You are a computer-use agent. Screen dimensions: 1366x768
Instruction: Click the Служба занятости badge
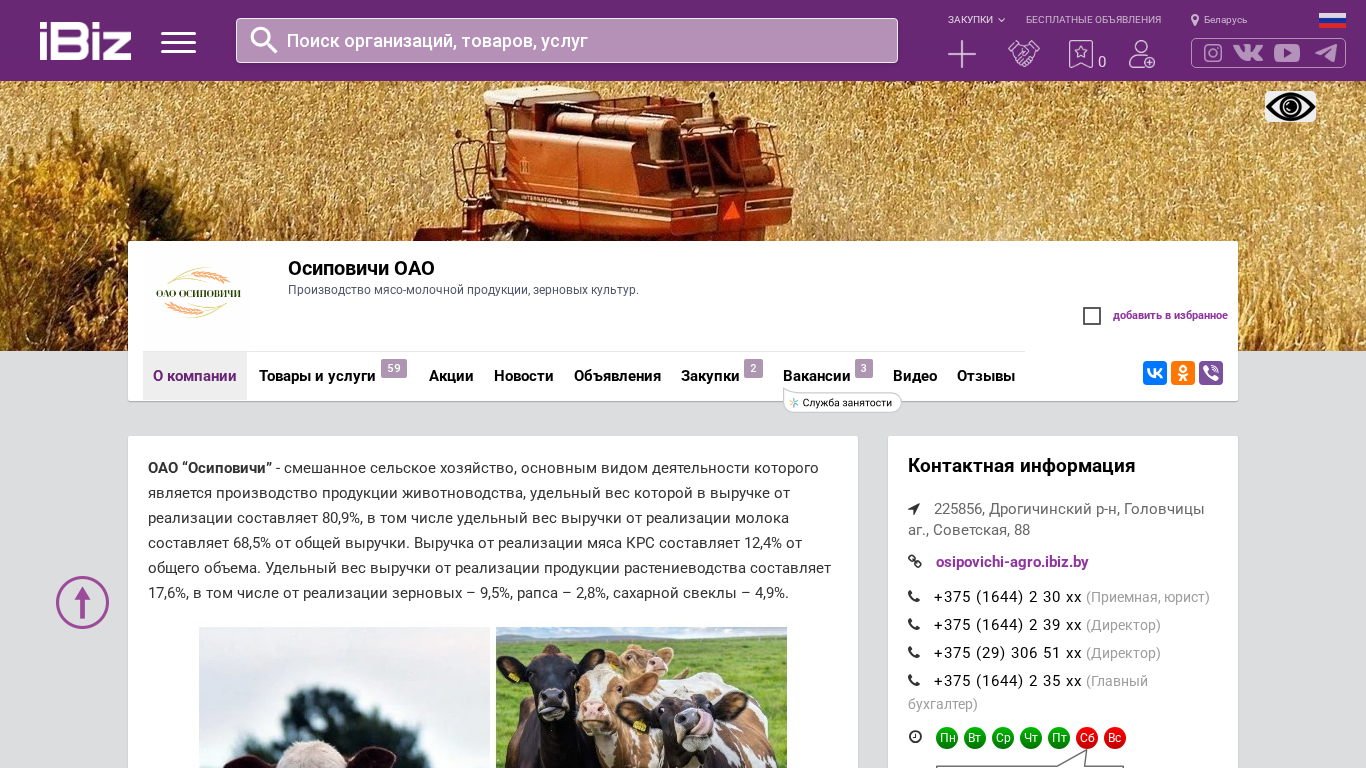coord(842,402)
